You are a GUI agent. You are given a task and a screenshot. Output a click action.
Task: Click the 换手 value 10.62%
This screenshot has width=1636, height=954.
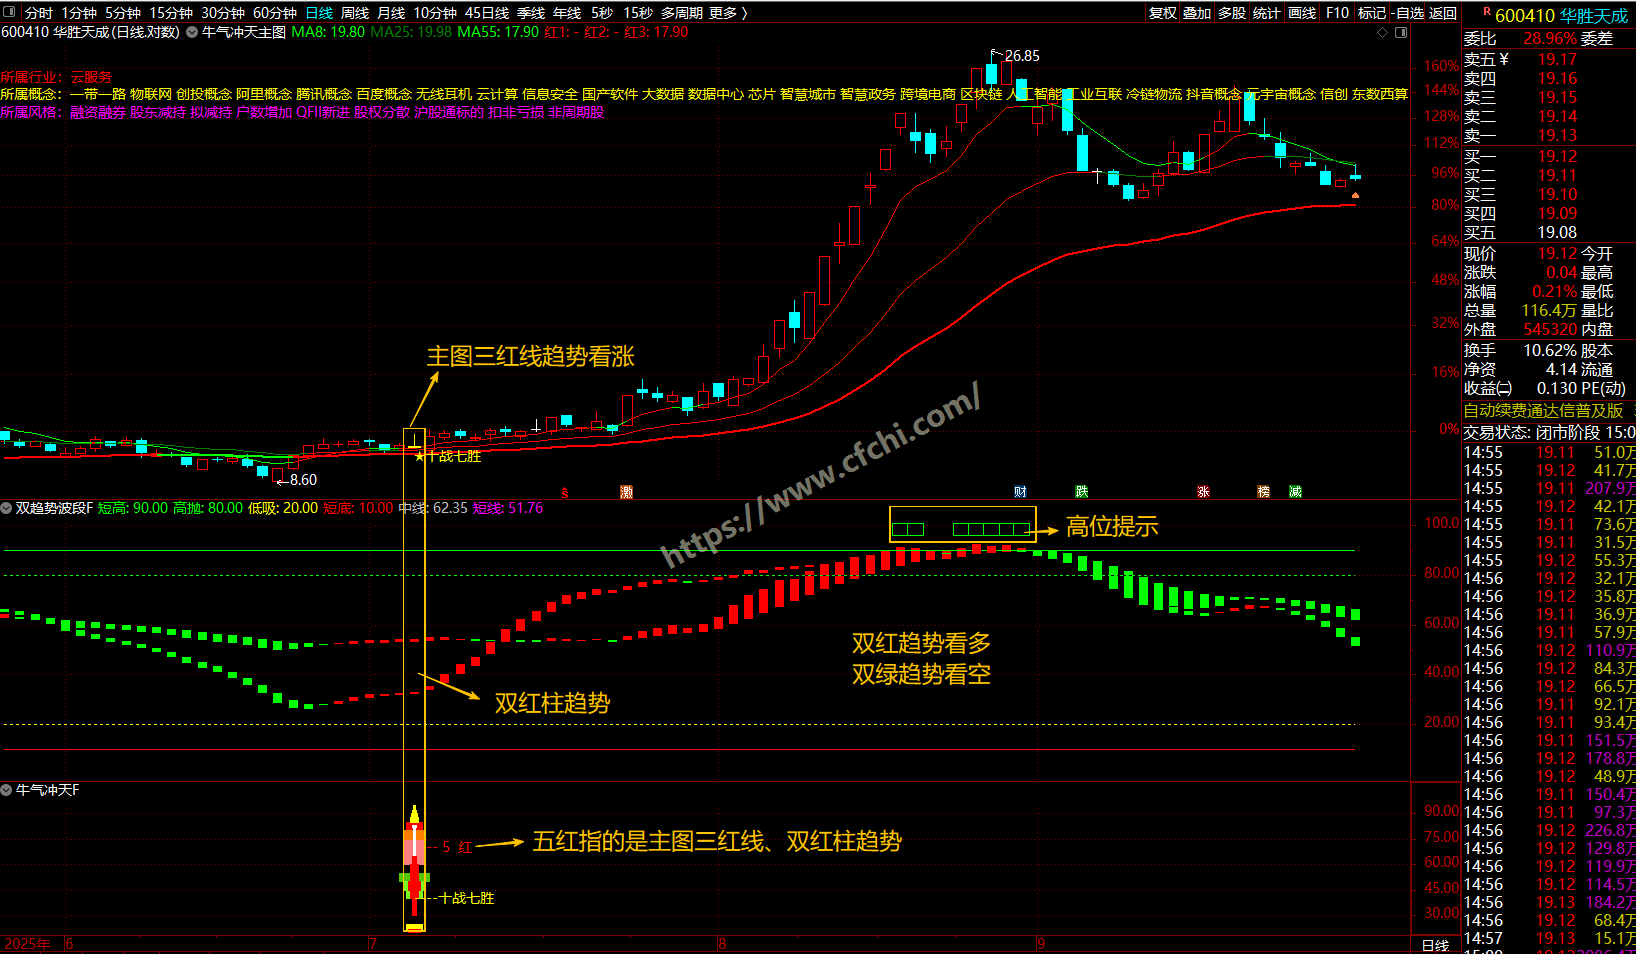[x=1549, y=350]
